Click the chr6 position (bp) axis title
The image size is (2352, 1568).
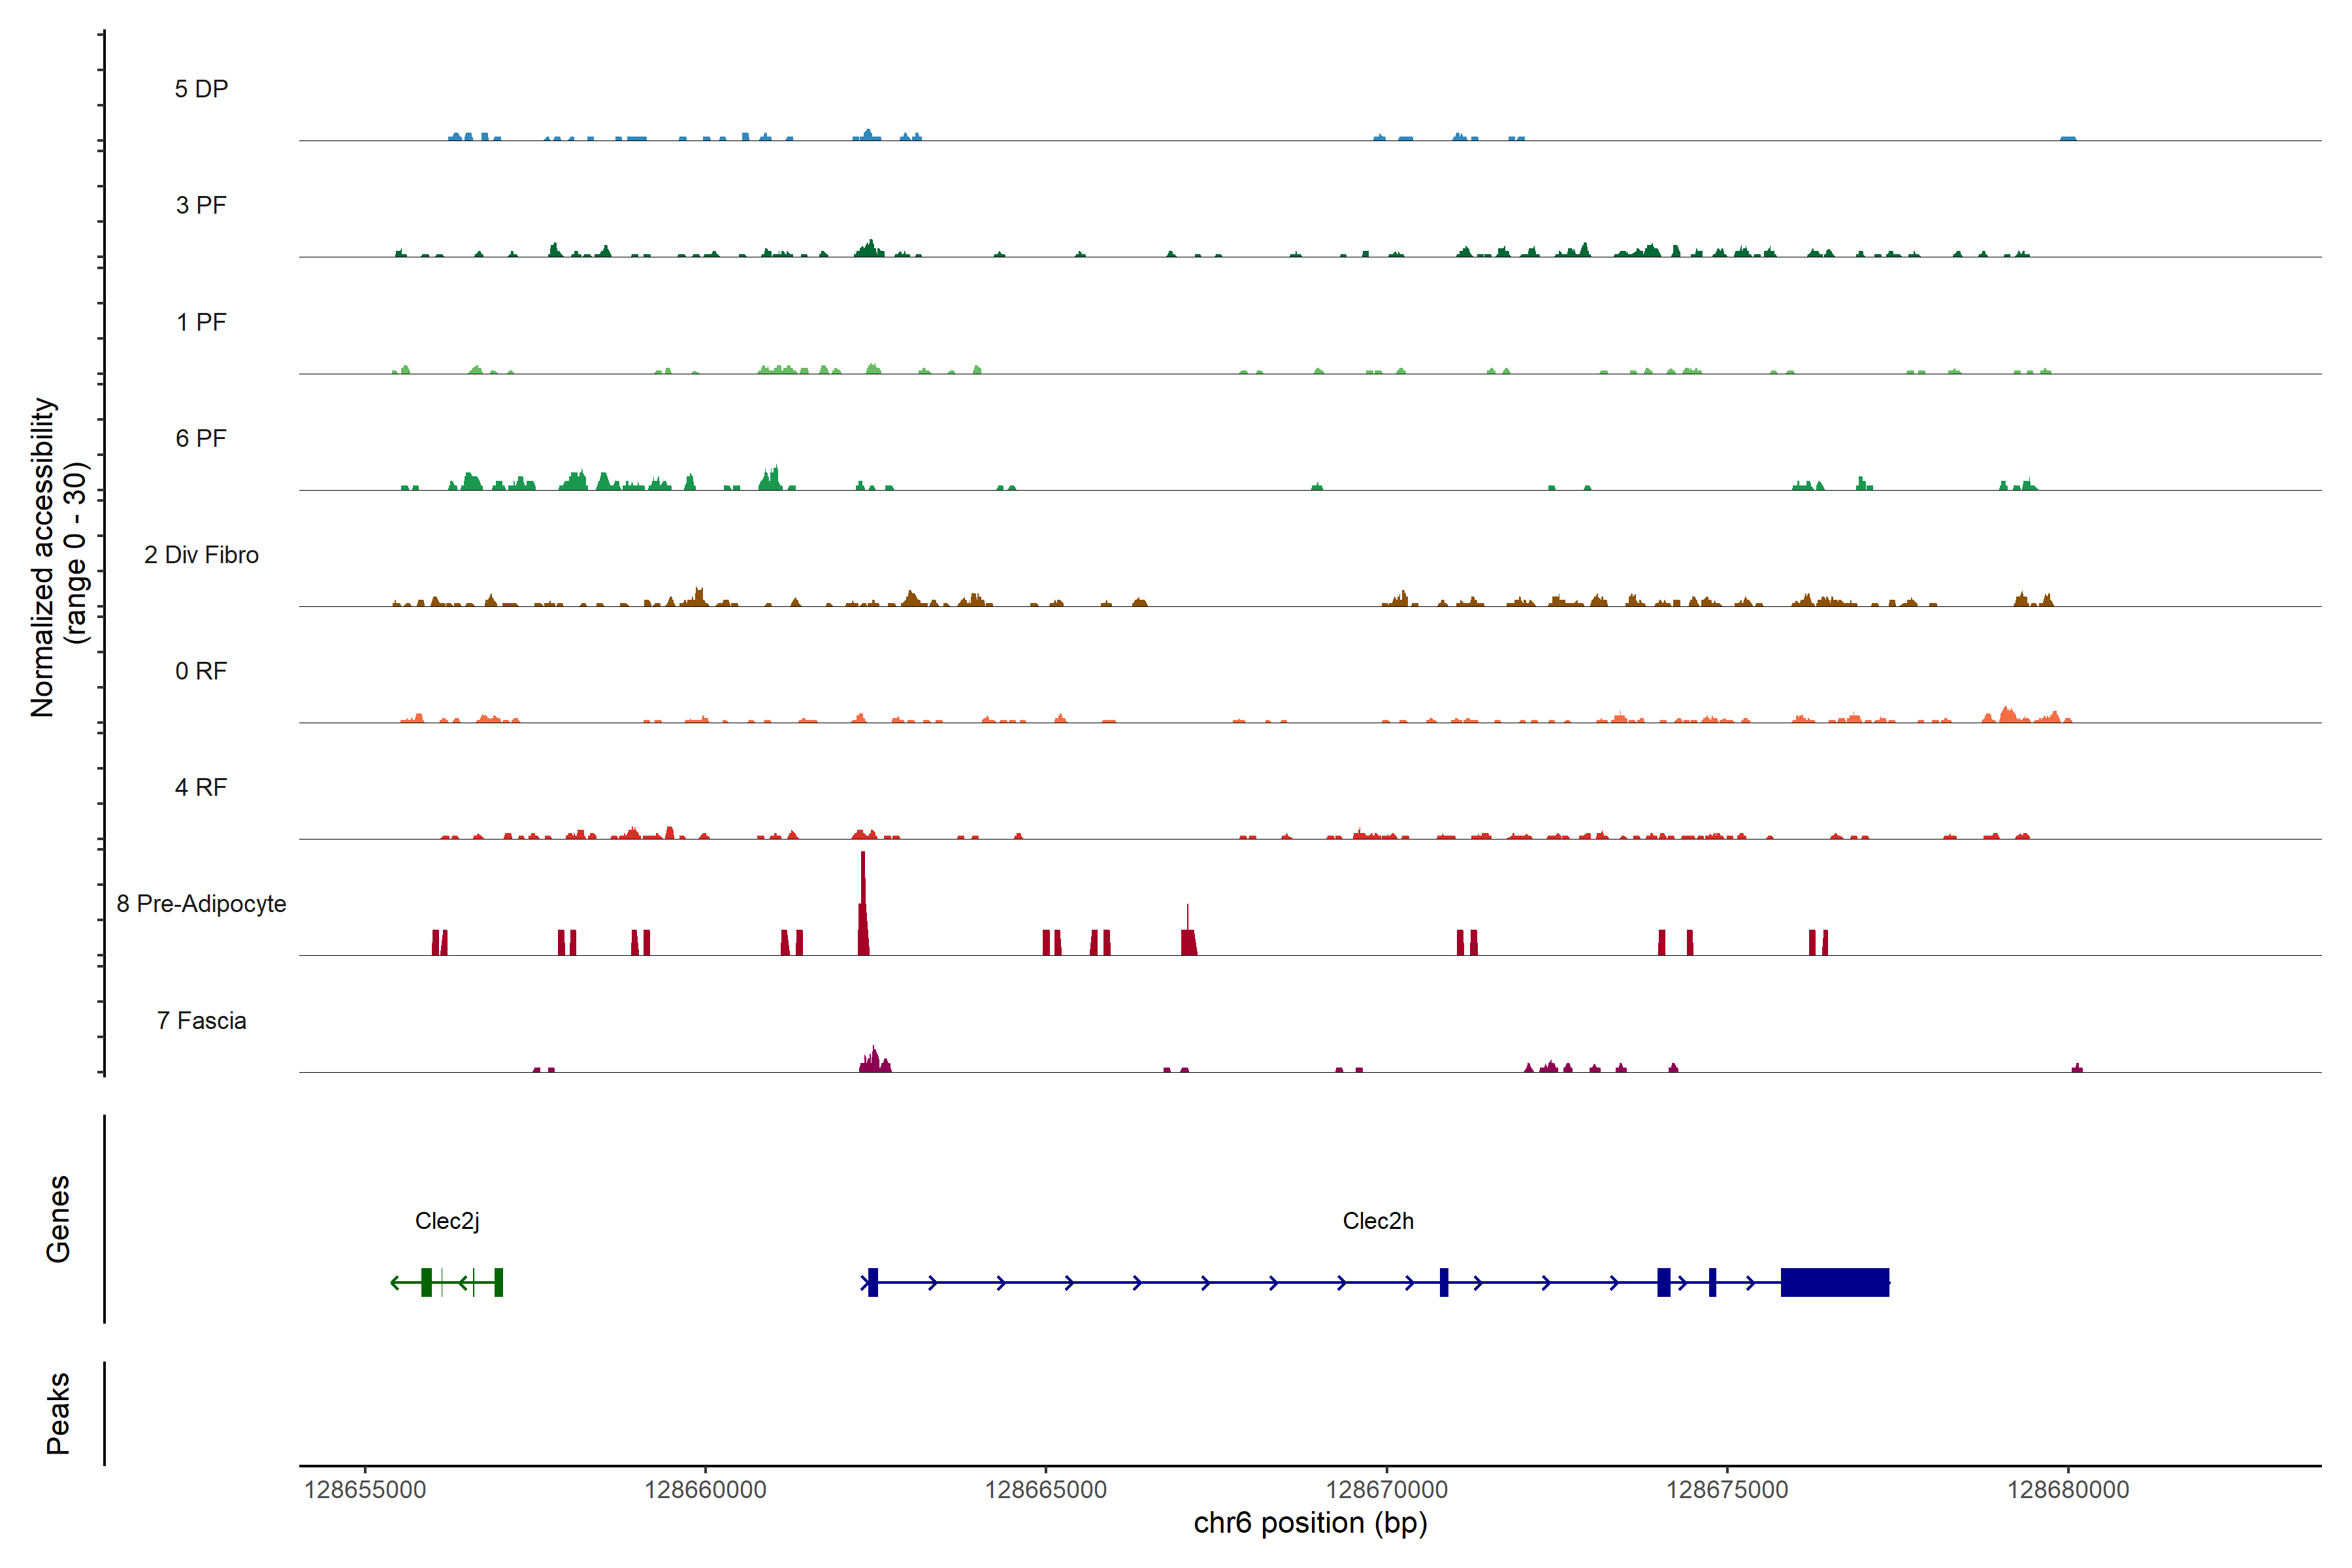click(x=1310, y=1523)
